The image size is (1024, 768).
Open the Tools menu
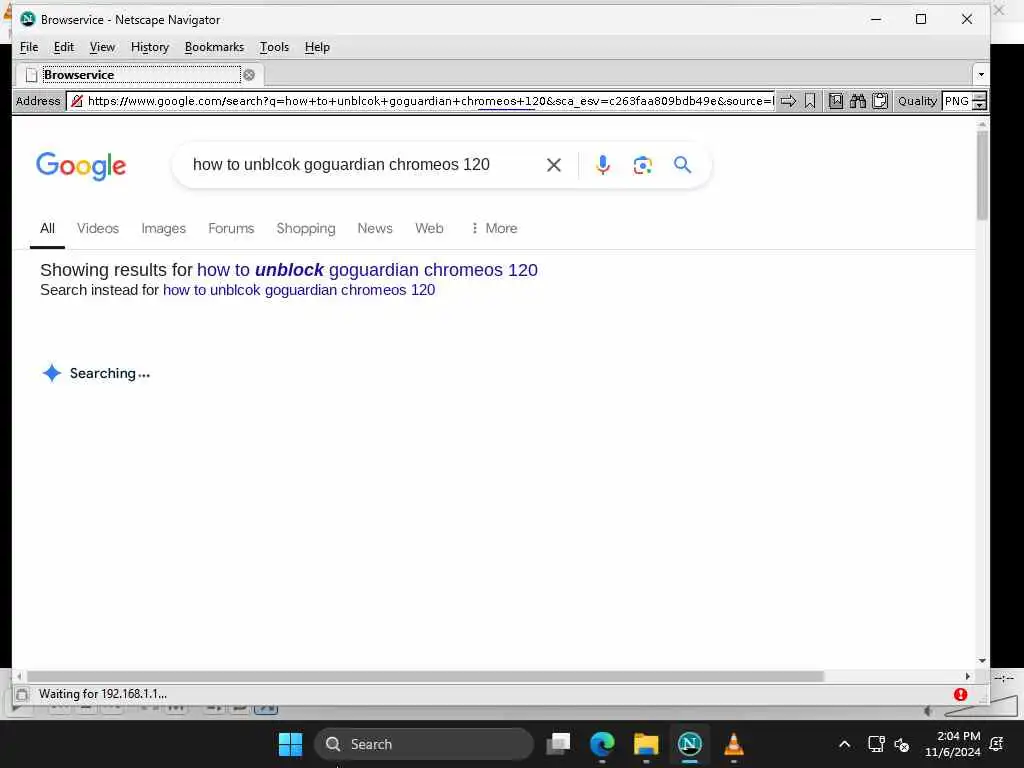pyautogui.click(x=274, y=47)
